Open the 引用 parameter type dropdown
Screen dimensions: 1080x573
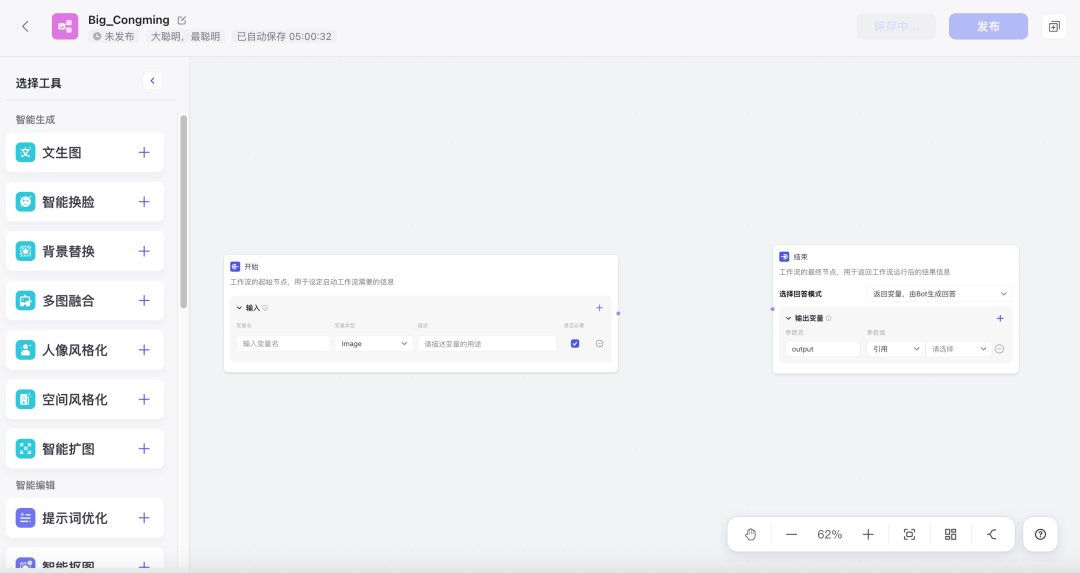pos(895,349)
